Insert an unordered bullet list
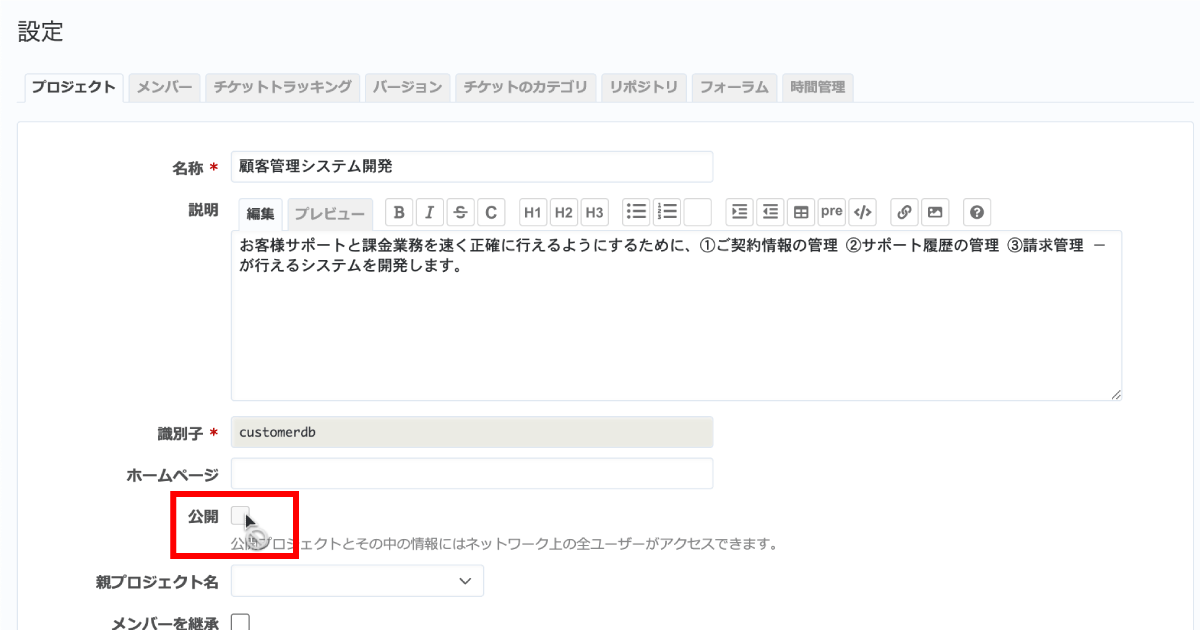This screenshot has width=1200, height=630. (x=636, y=212)
